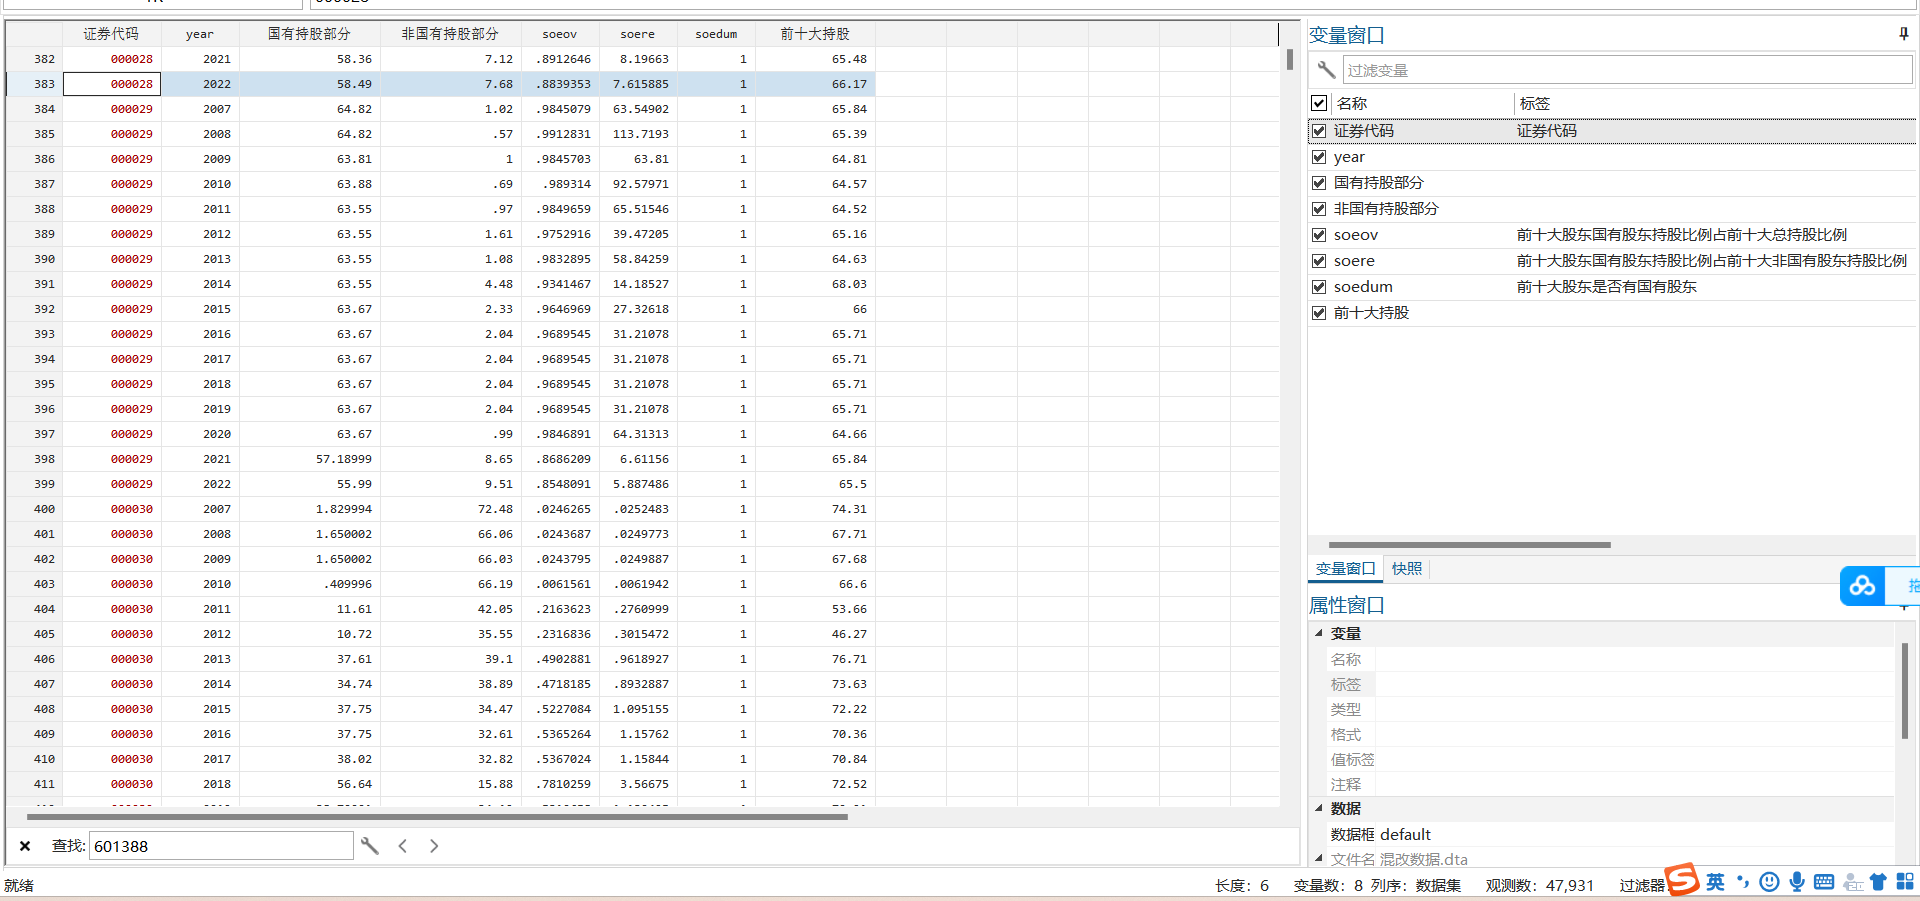Select the soere column header

(x=638, y=34)
